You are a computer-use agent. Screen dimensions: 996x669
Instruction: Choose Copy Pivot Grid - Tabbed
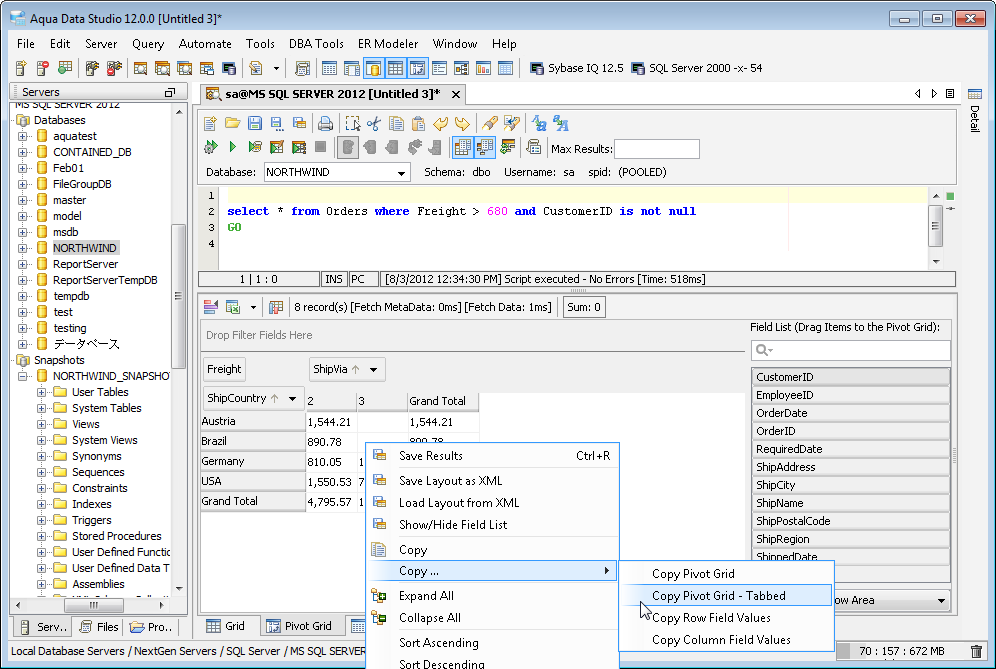click(718, 596)
